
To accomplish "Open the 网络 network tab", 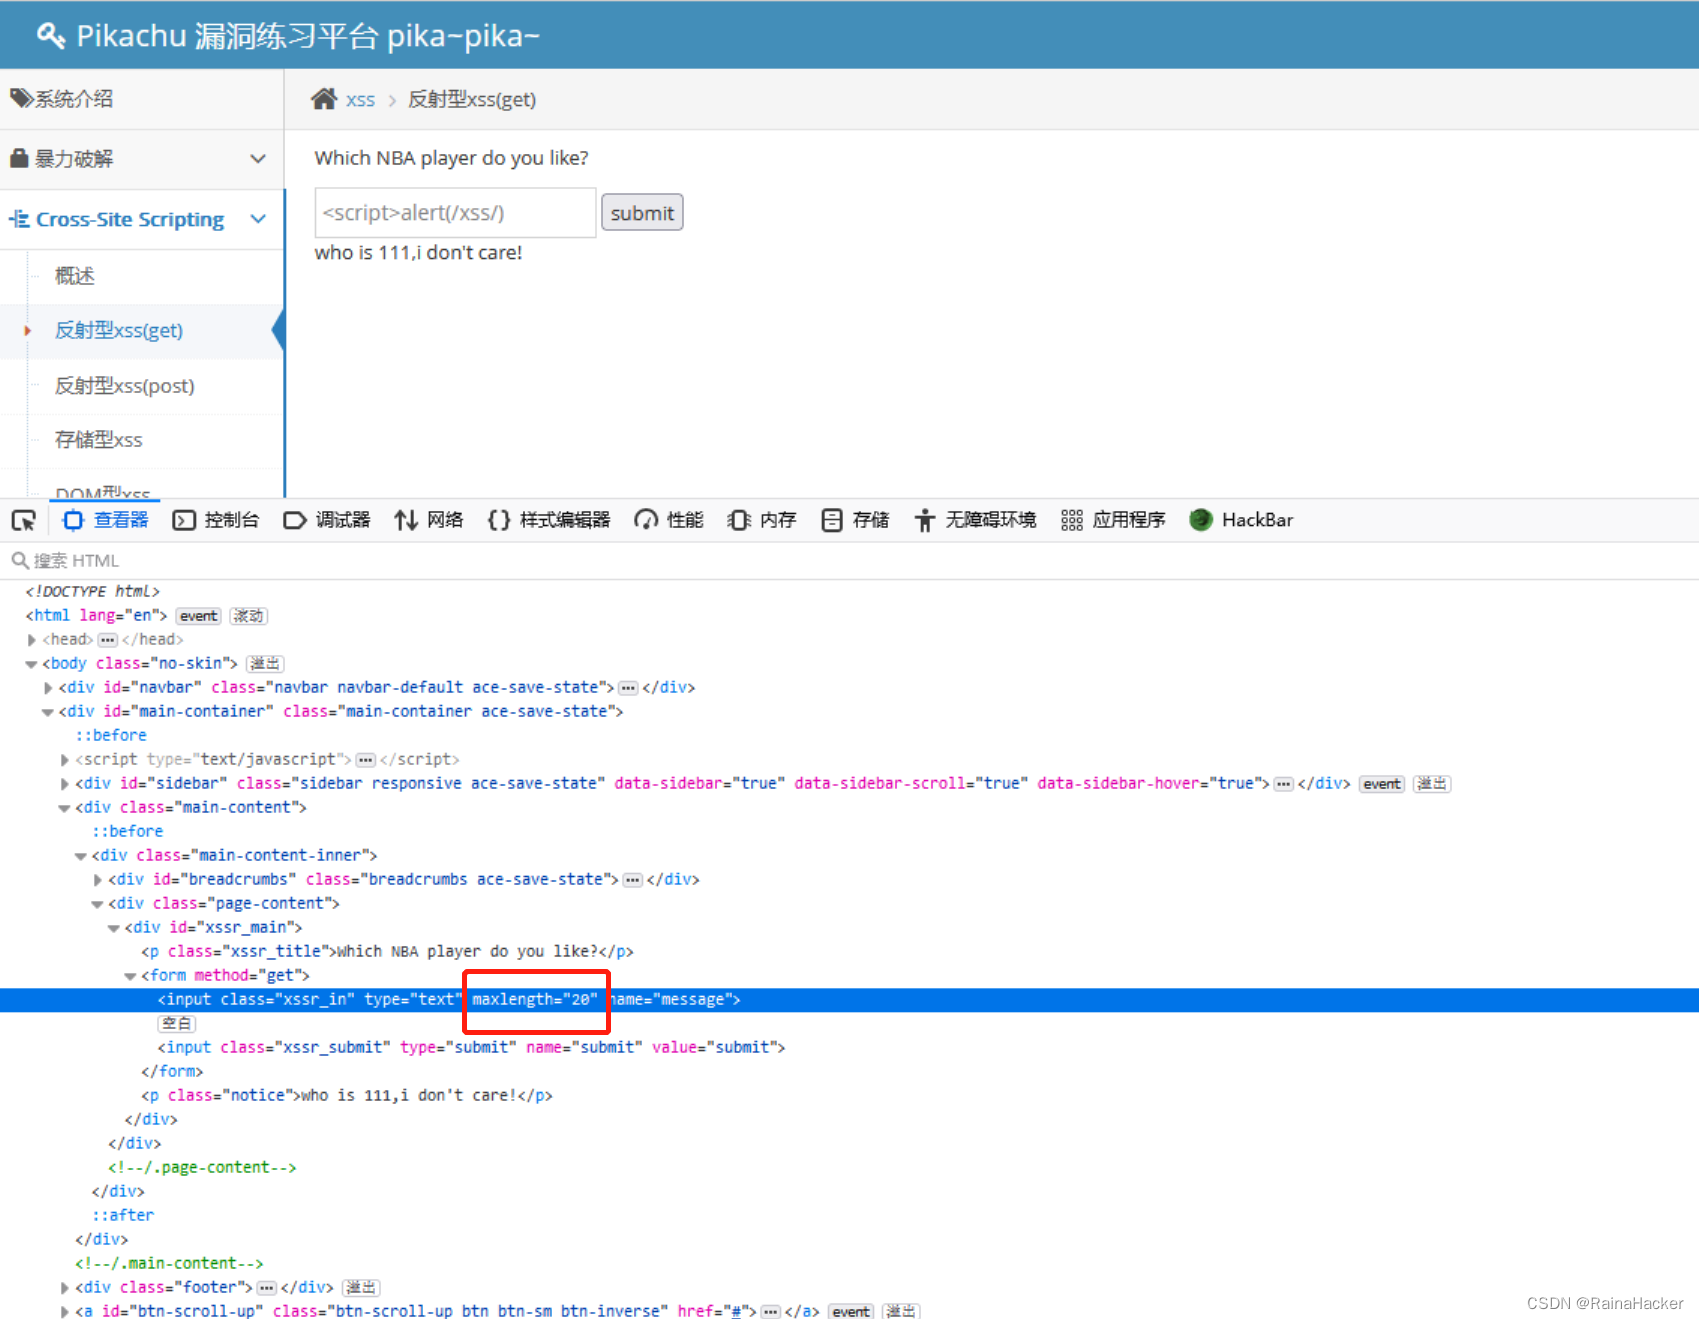I will click(x=428, y=520).
